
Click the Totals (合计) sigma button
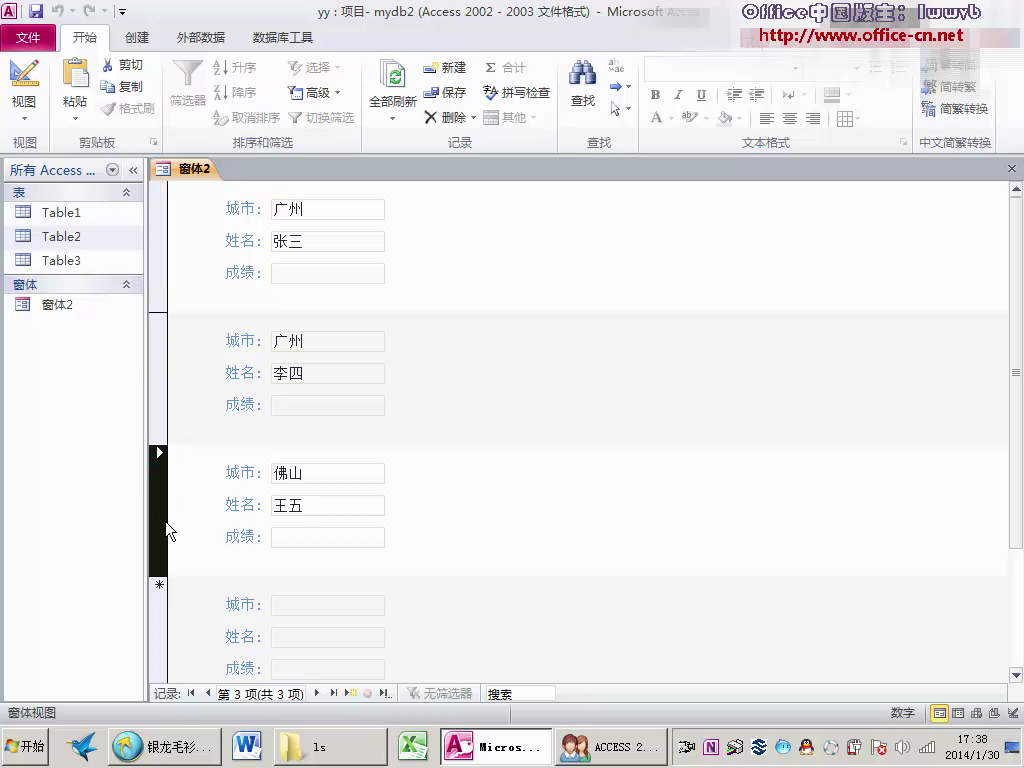pyautogui.click(x=505, y=67)
